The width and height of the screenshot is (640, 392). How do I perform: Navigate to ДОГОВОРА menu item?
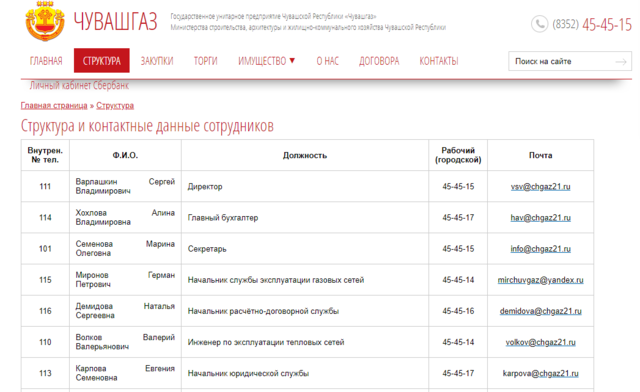(379, 61)
